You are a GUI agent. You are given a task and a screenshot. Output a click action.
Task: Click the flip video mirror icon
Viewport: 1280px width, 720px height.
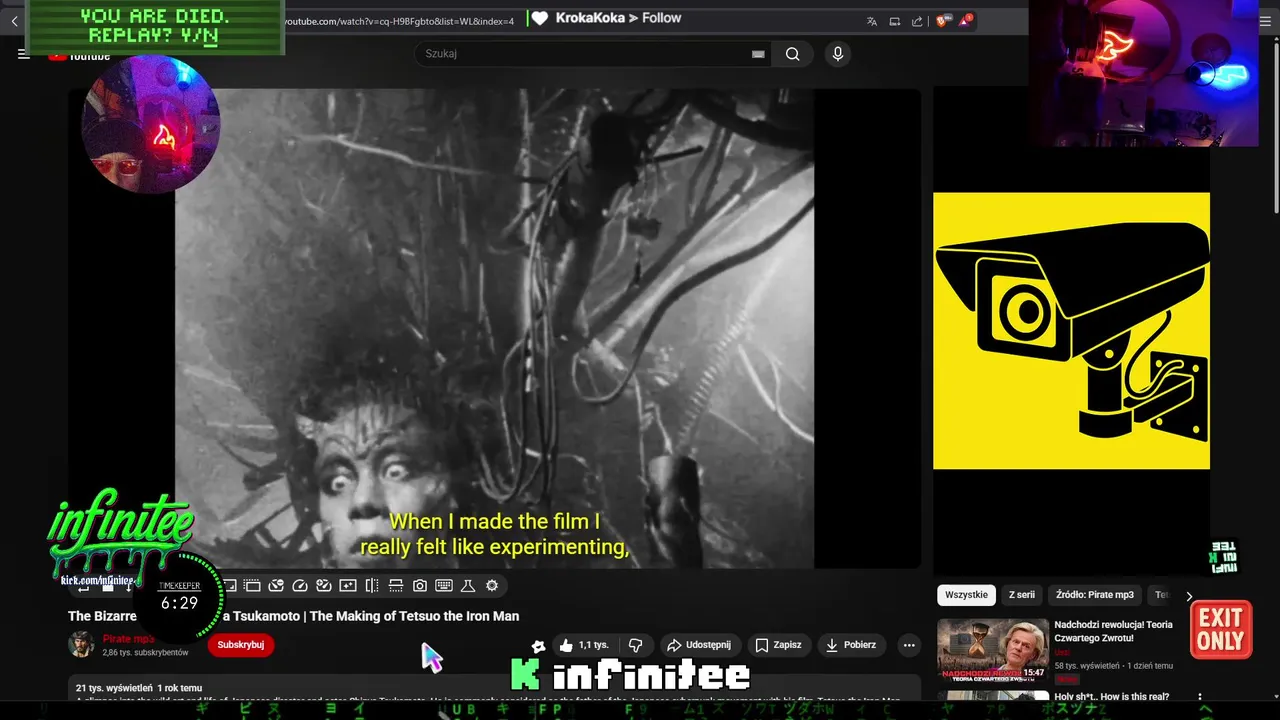click(372, 586)
